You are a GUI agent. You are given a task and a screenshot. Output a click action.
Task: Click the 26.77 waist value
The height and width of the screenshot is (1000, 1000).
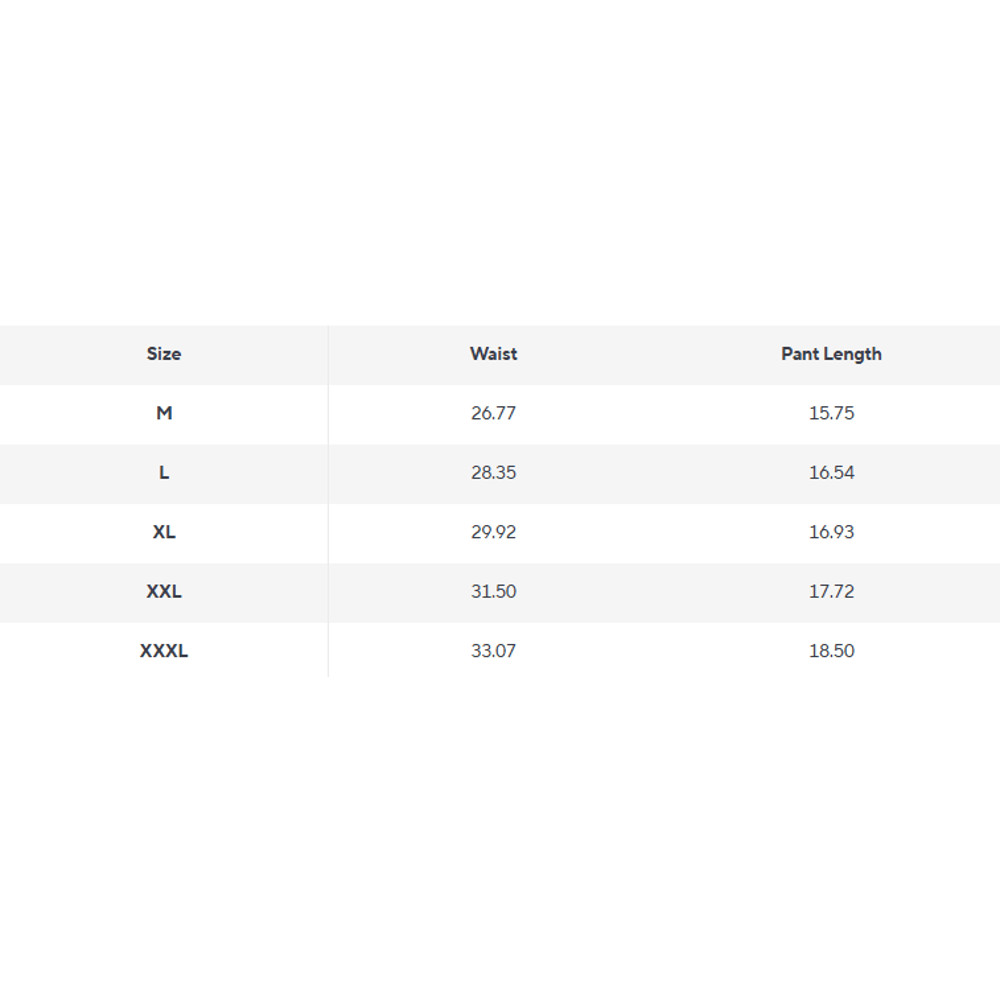(x=494, y=413)
